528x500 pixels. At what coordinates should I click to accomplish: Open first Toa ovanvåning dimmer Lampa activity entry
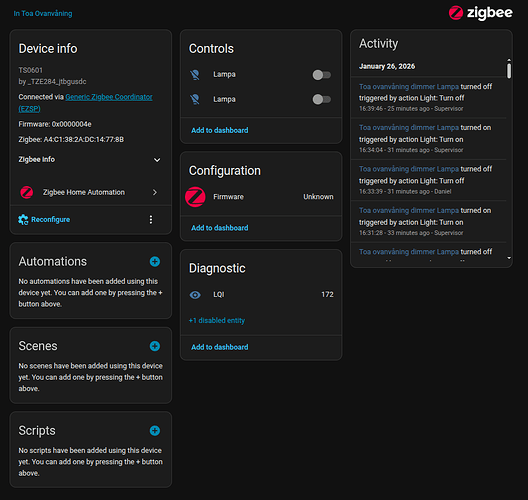point(409,87)
